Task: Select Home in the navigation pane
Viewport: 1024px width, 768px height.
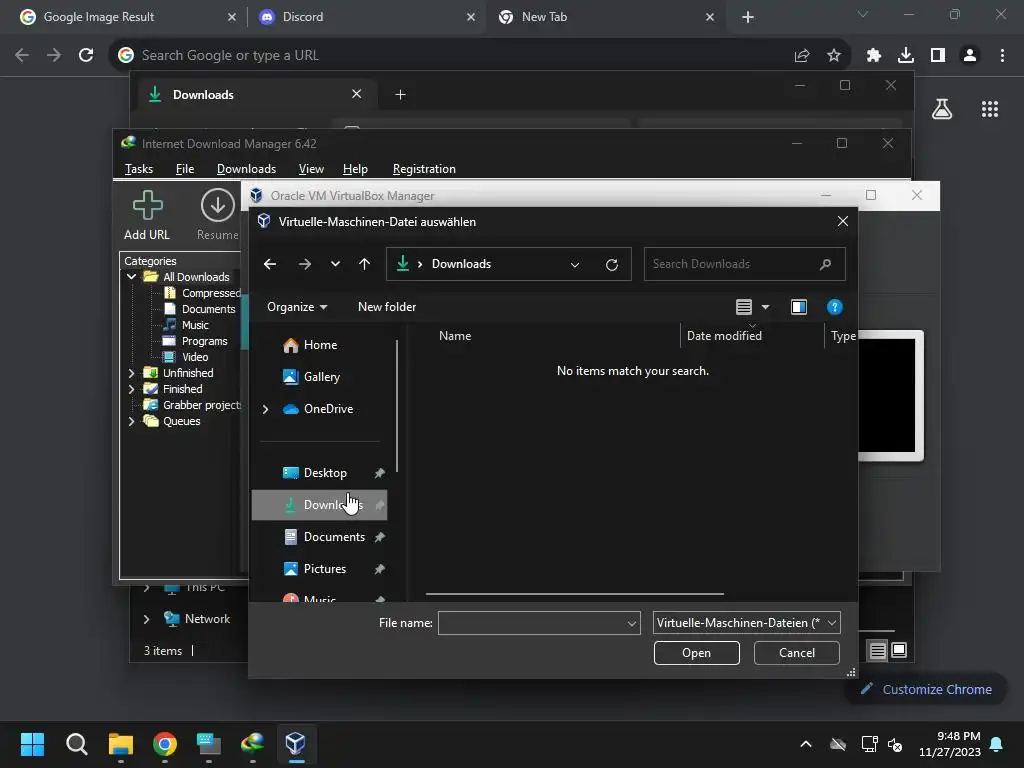Action: coord(320,345)
